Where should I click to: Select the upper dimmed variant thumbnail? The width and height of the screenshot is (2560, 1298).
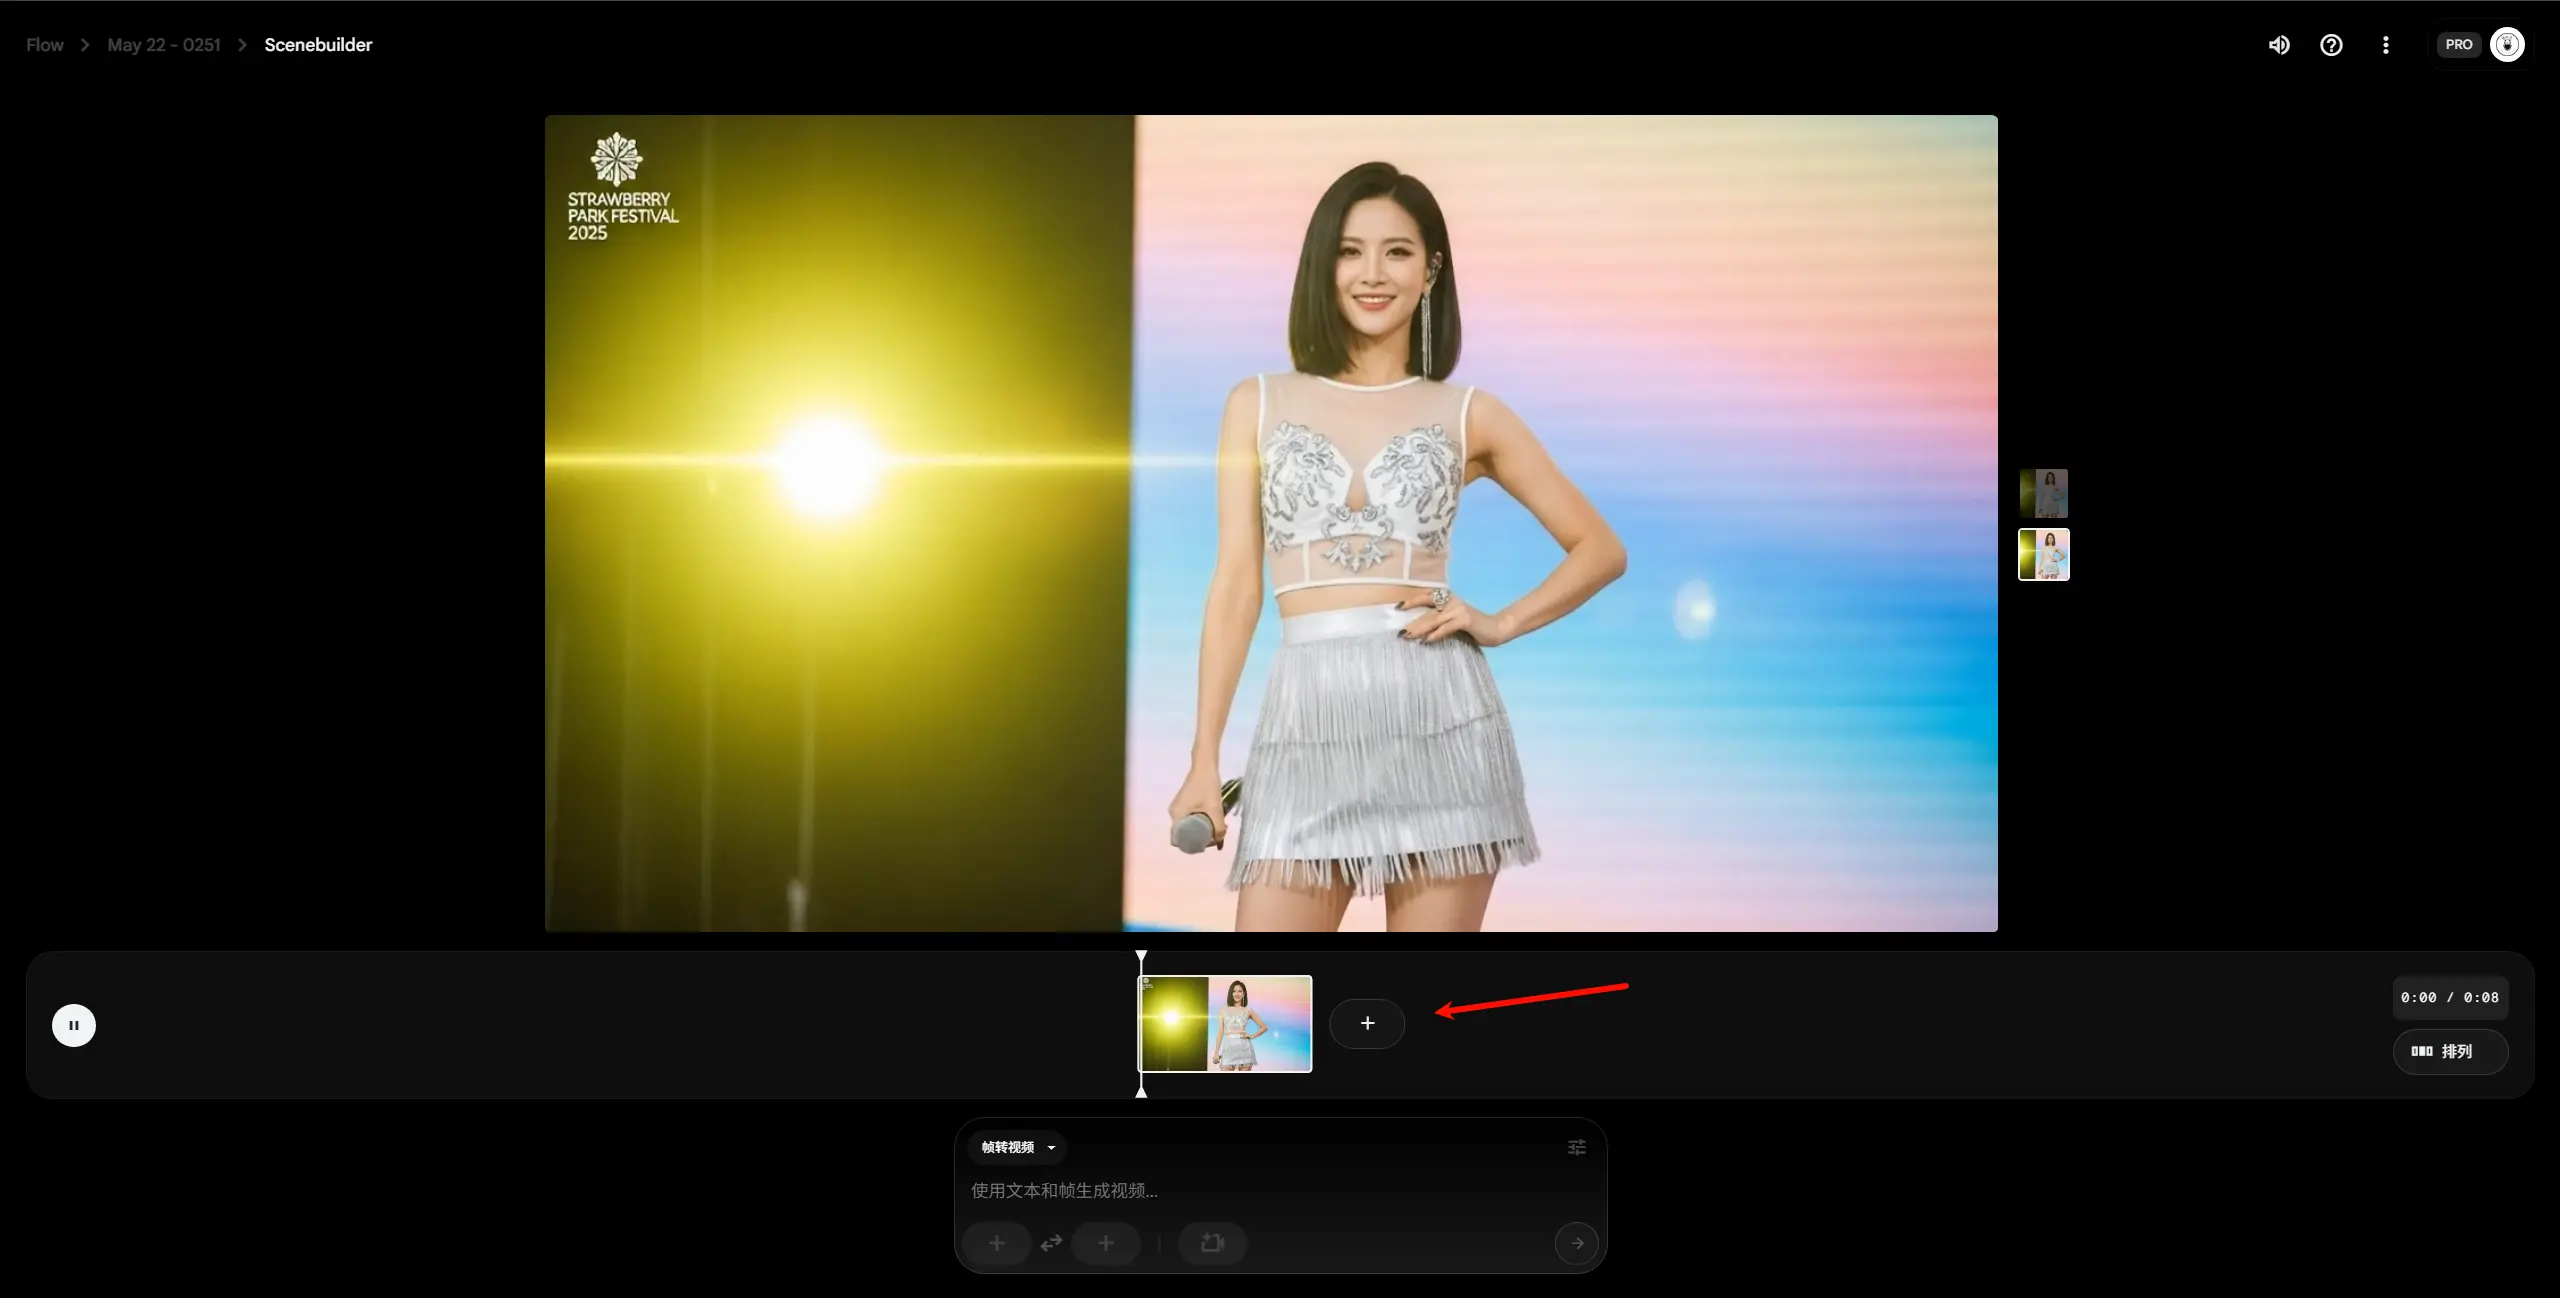coord(2043,493)
